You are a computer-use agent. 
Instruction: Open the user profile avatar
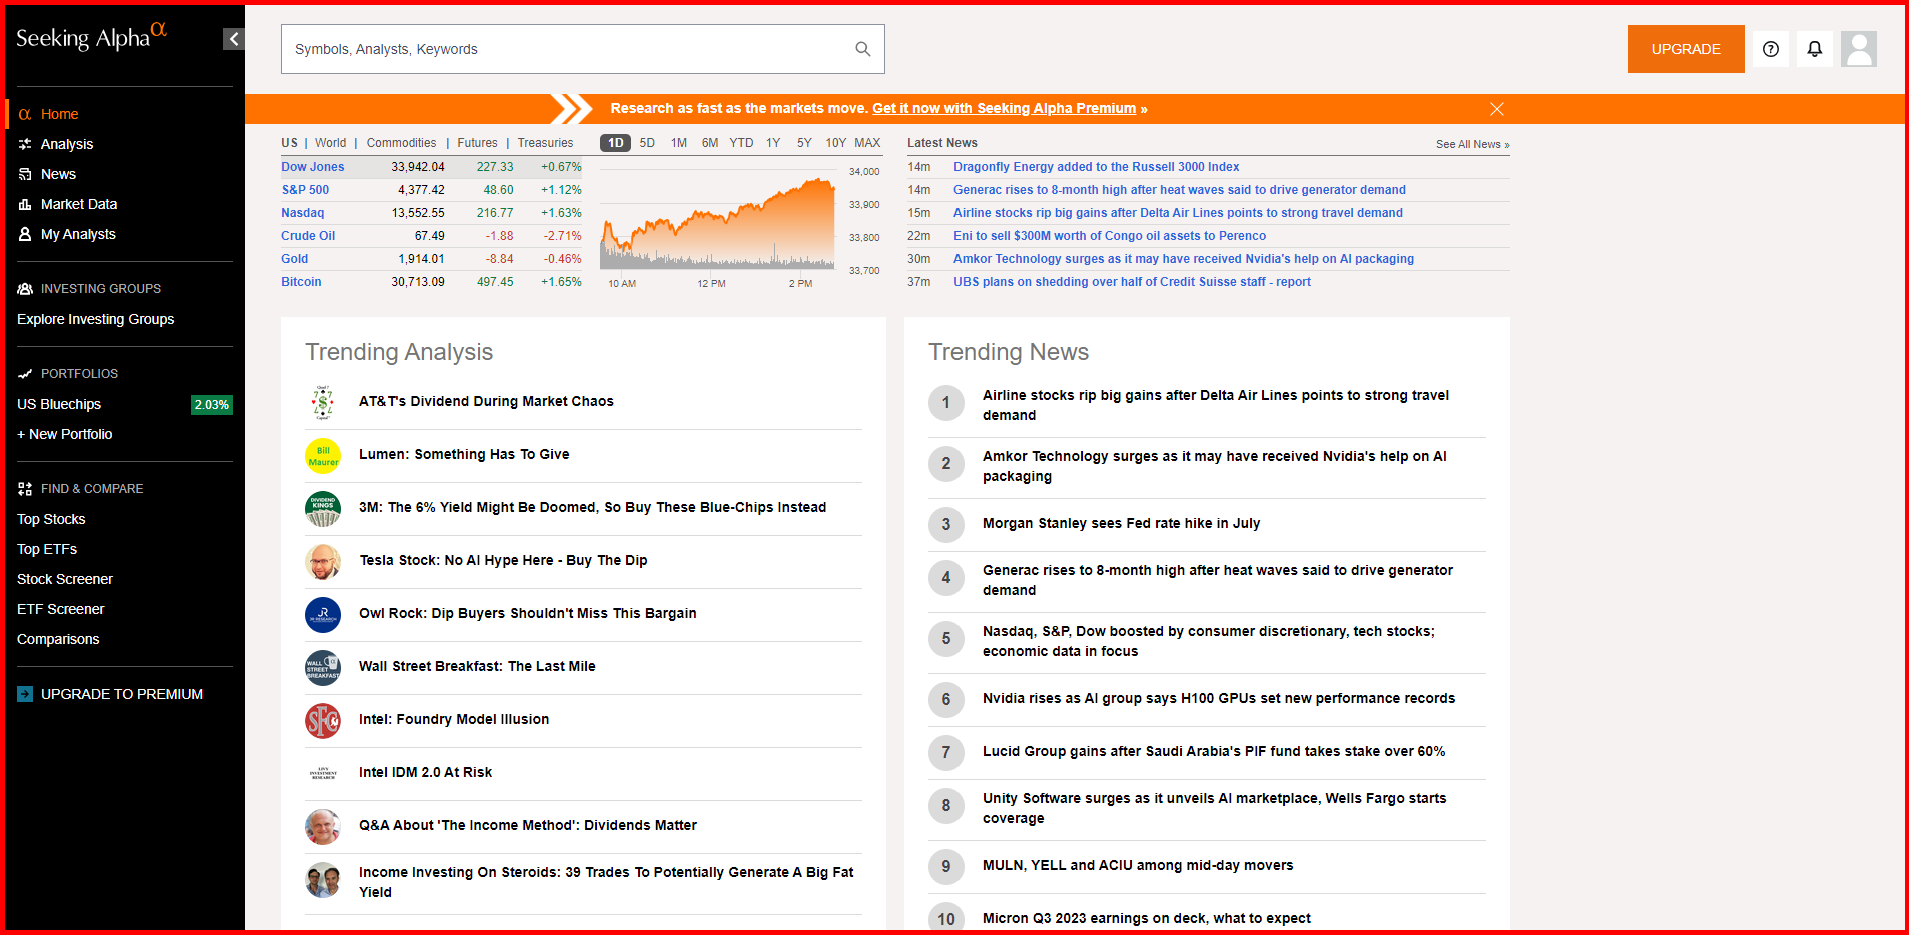(1859, 49)
